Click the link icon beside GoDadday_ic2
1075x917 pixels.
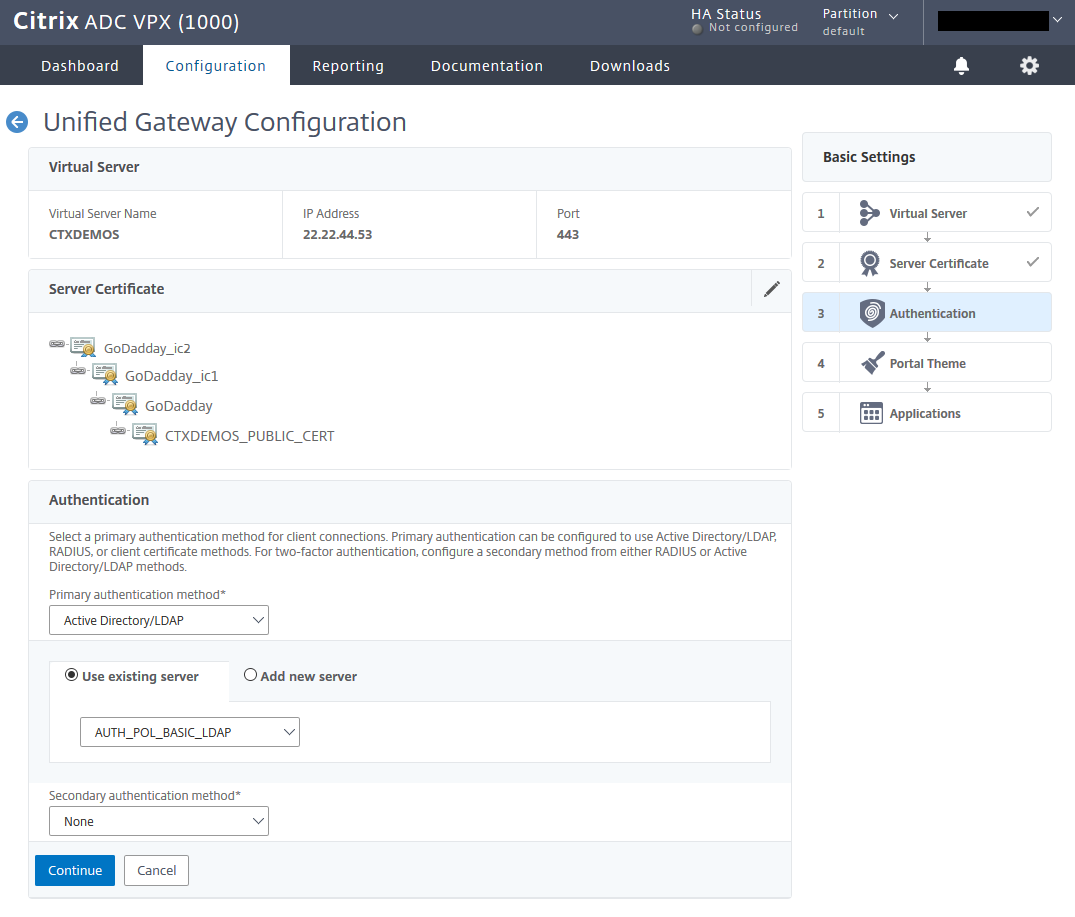pos(57,343)
